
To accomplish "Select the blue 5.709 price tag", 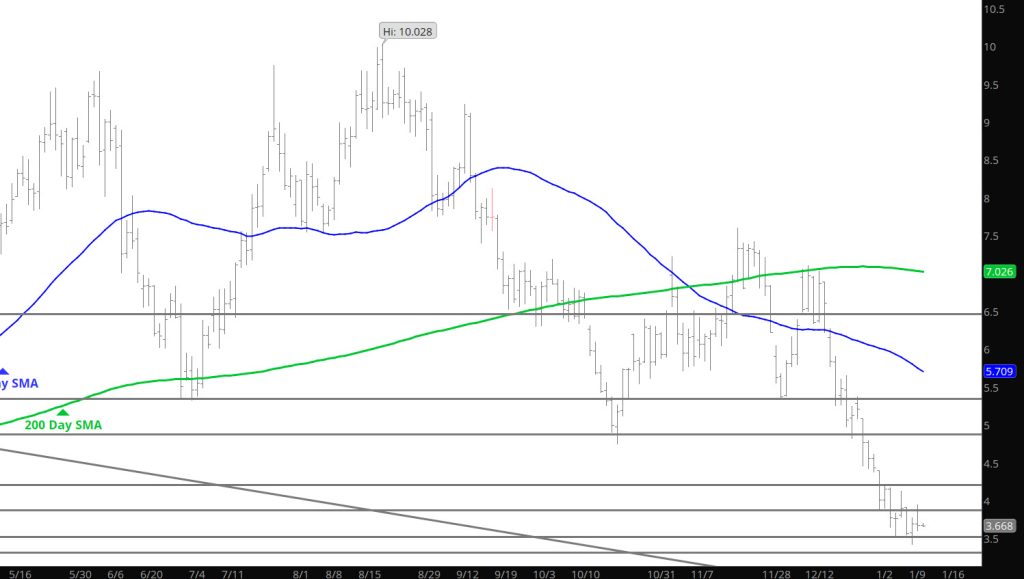I will coord(1000,371).
